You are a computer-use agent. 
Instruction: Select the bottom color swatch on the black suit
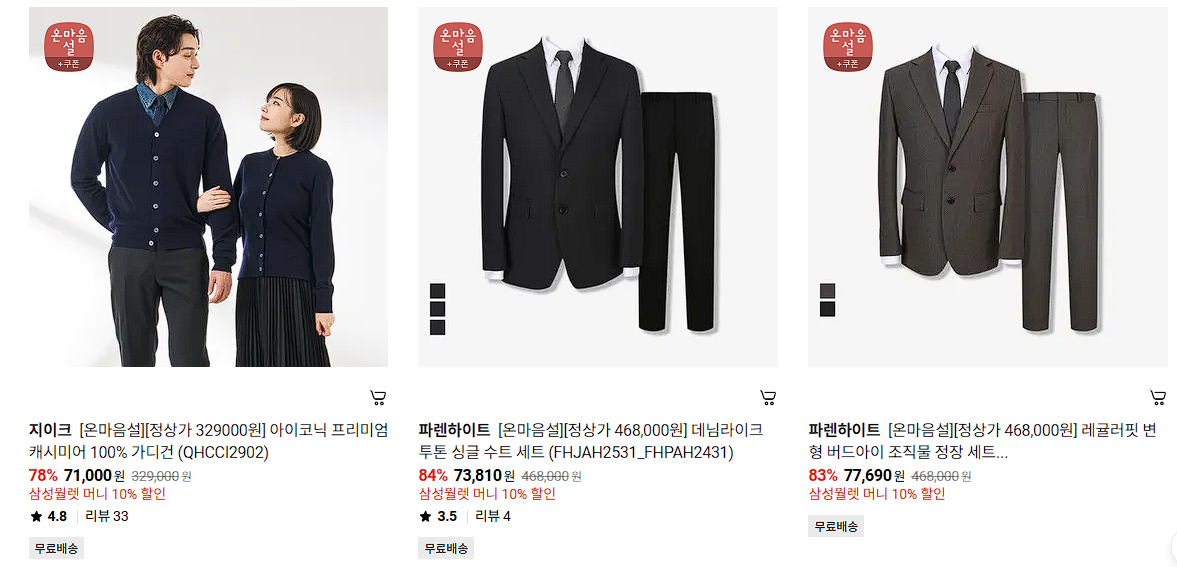tap(438, 327)
